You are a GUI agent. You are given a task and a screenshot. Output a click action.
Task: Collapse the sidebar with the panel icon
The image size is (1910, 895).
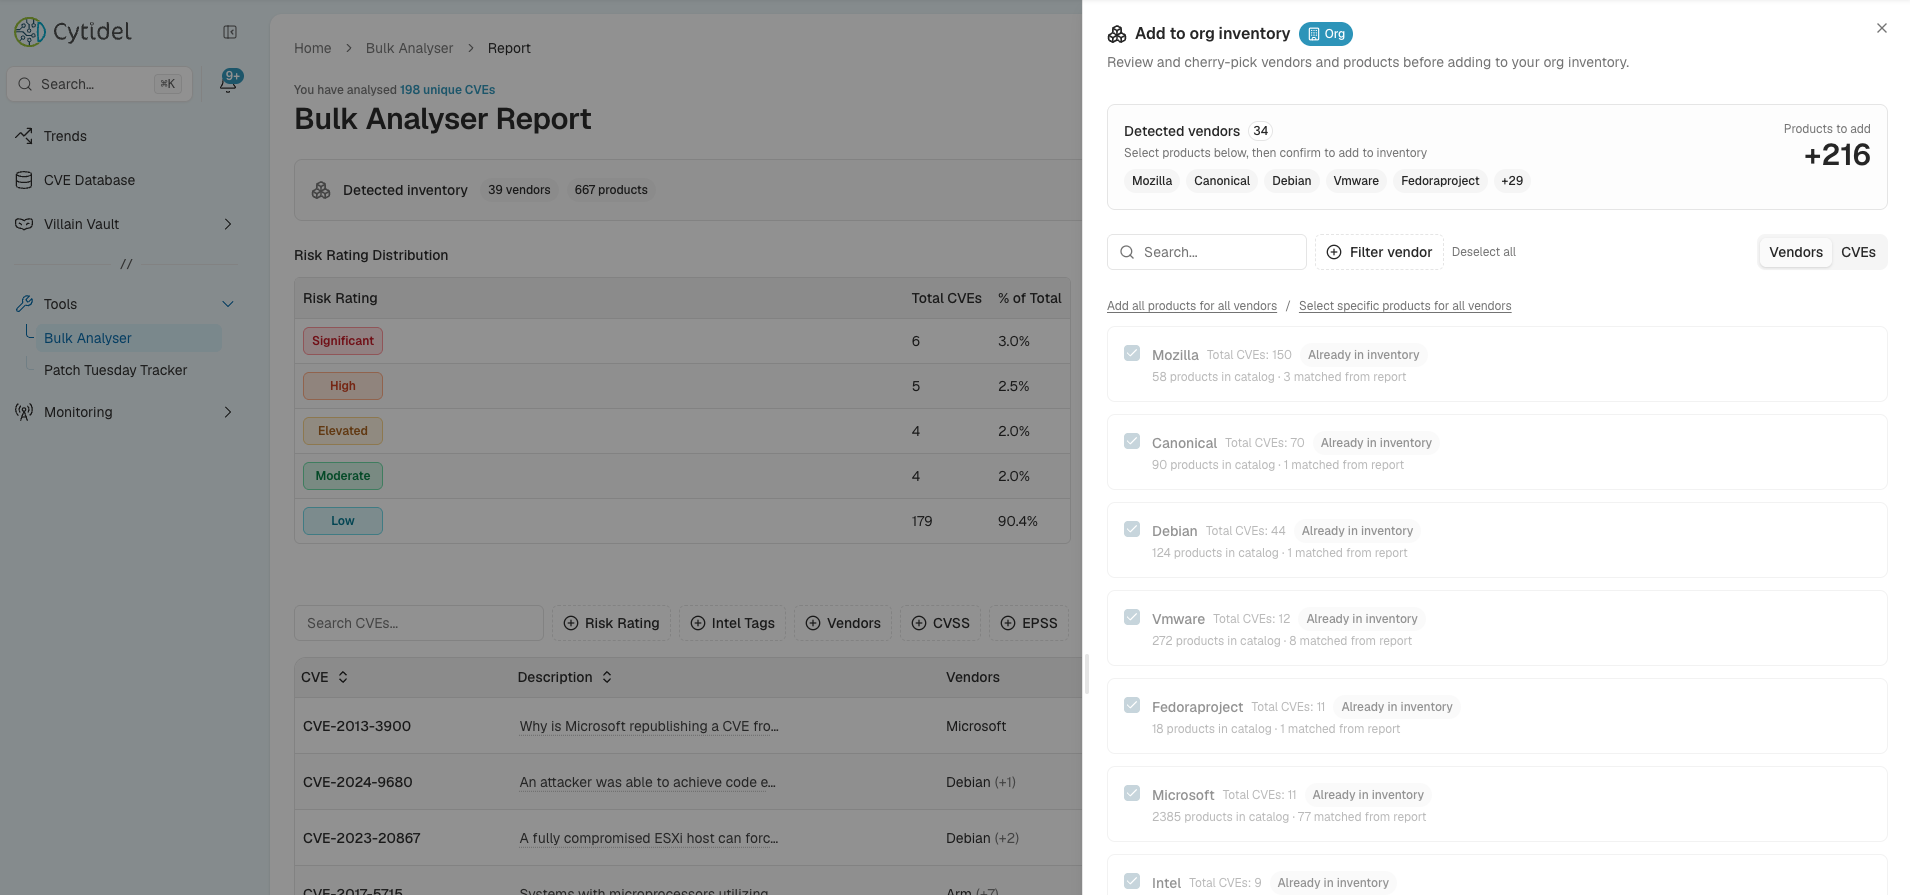tap(230, 32)
